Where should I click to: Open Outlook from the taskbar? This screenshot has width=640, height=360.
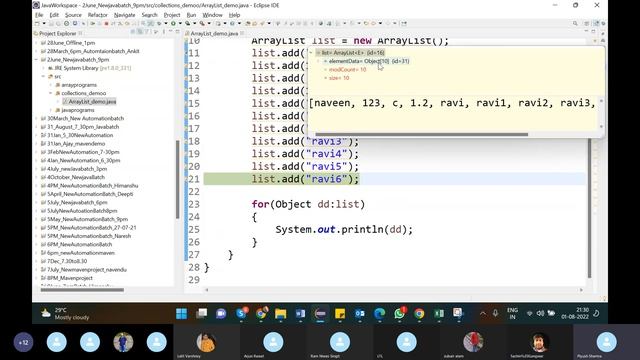[x=360, y=313]
